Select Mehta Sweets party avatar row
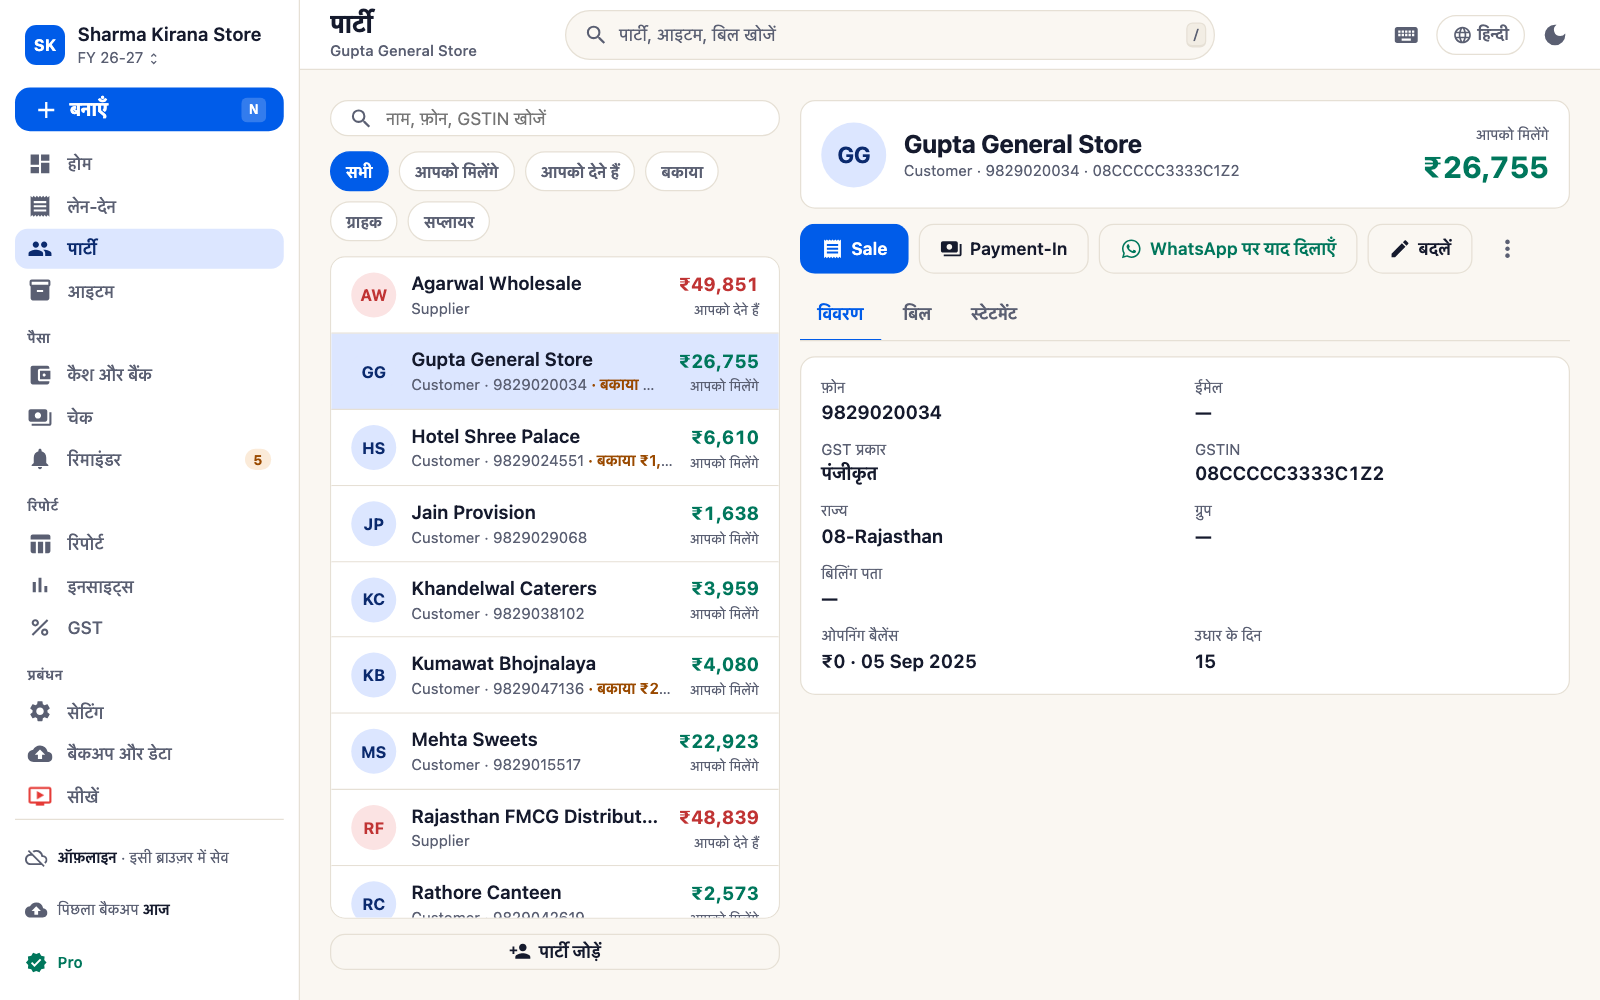This screenshot has height=1000, width=1600. tap(555, 751)
